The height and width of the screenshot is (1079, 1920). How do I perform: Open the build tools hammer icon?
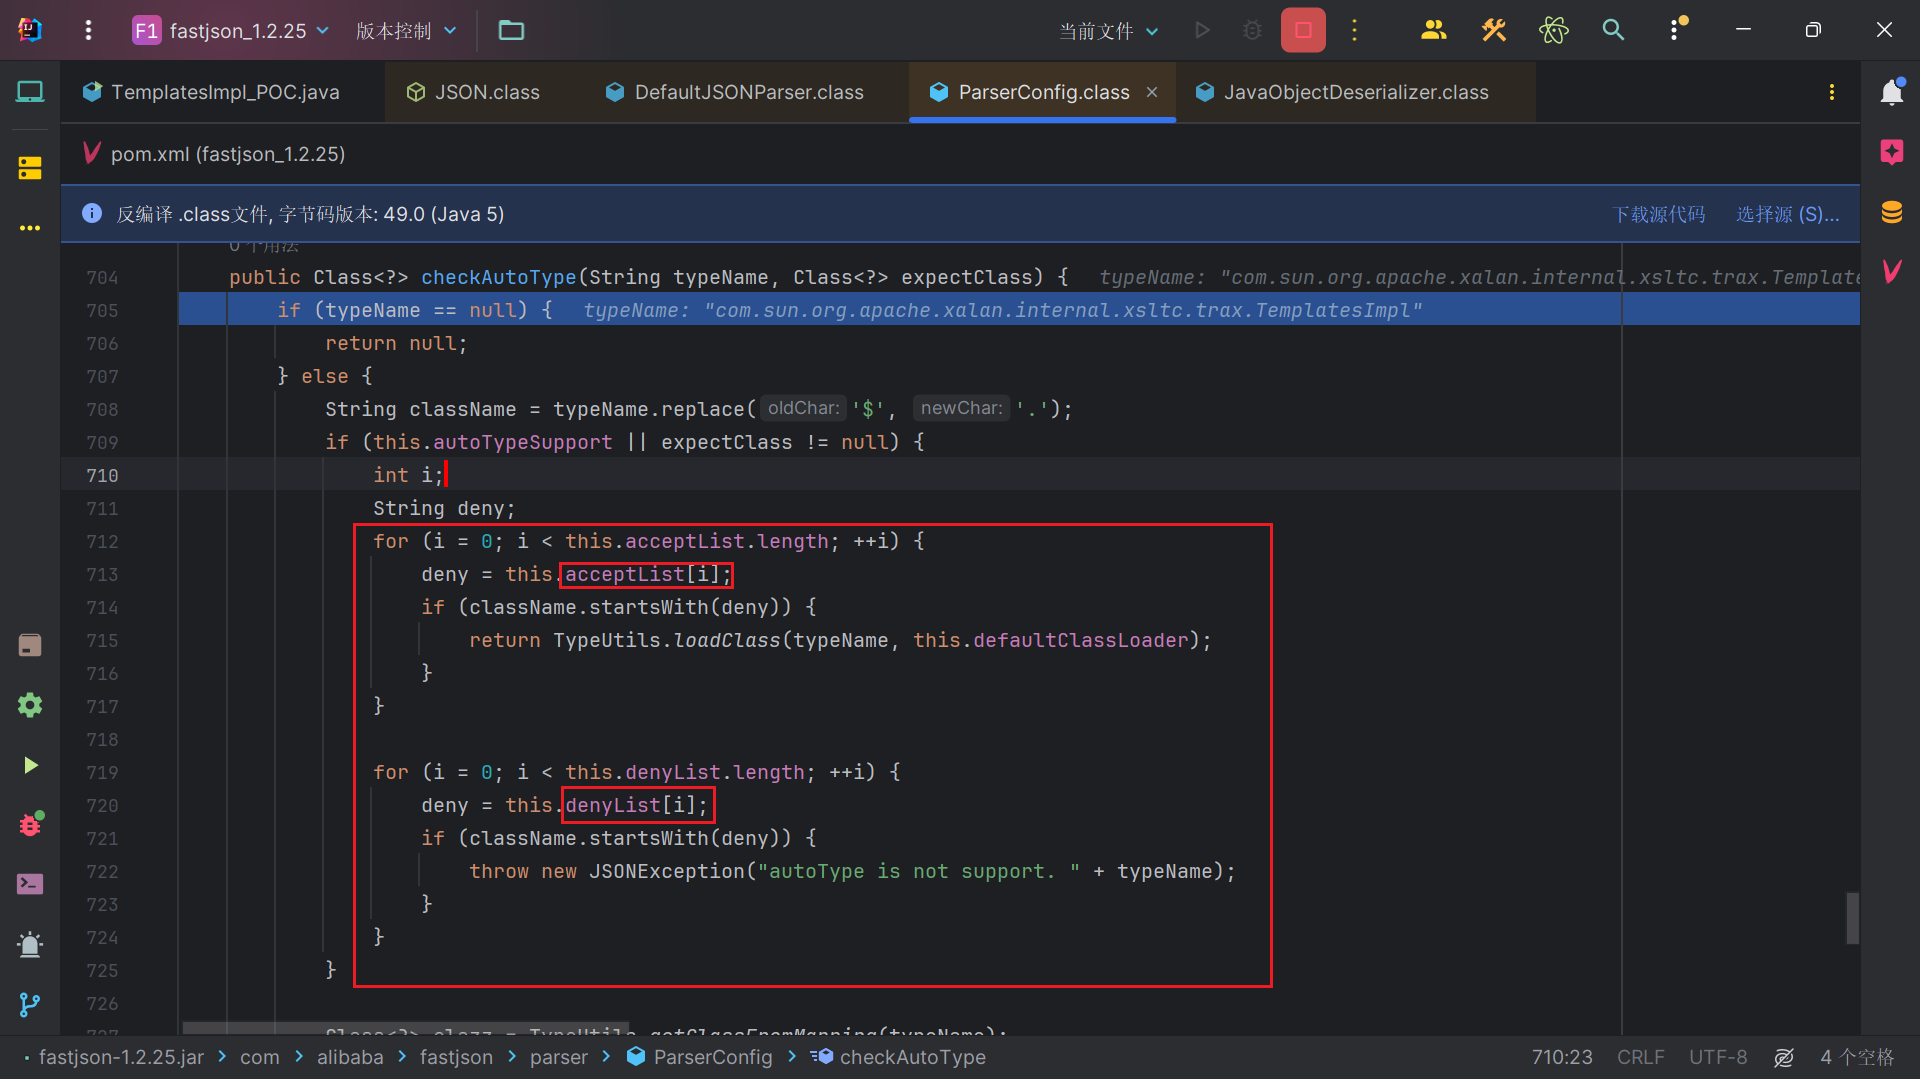click(1493, 30)
